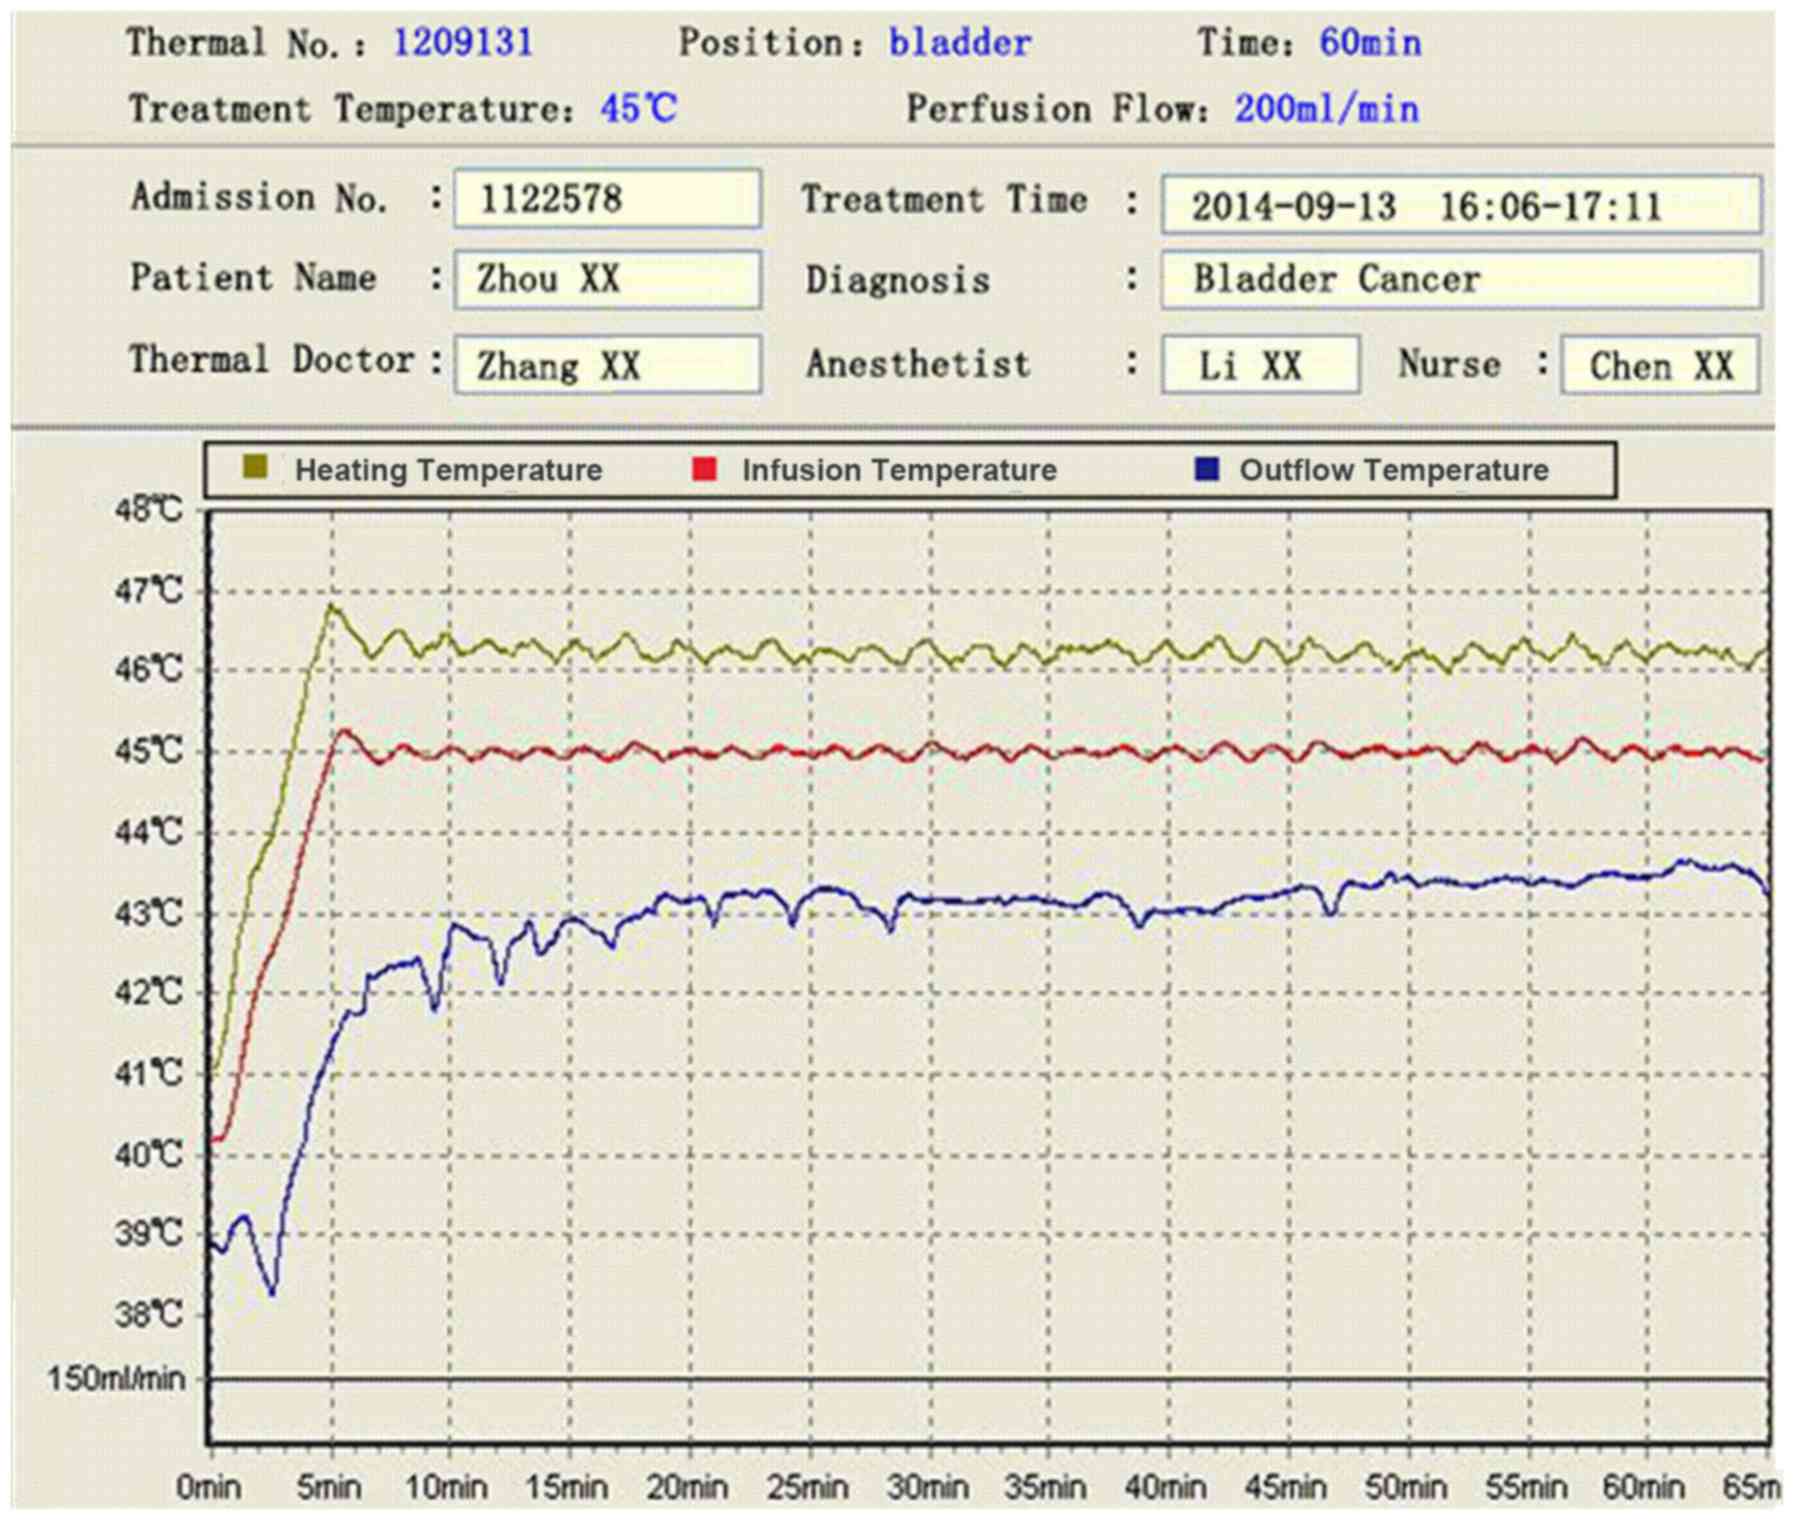Click the Treatment Time field
1795x1521 pixels.
[1459, 205]
